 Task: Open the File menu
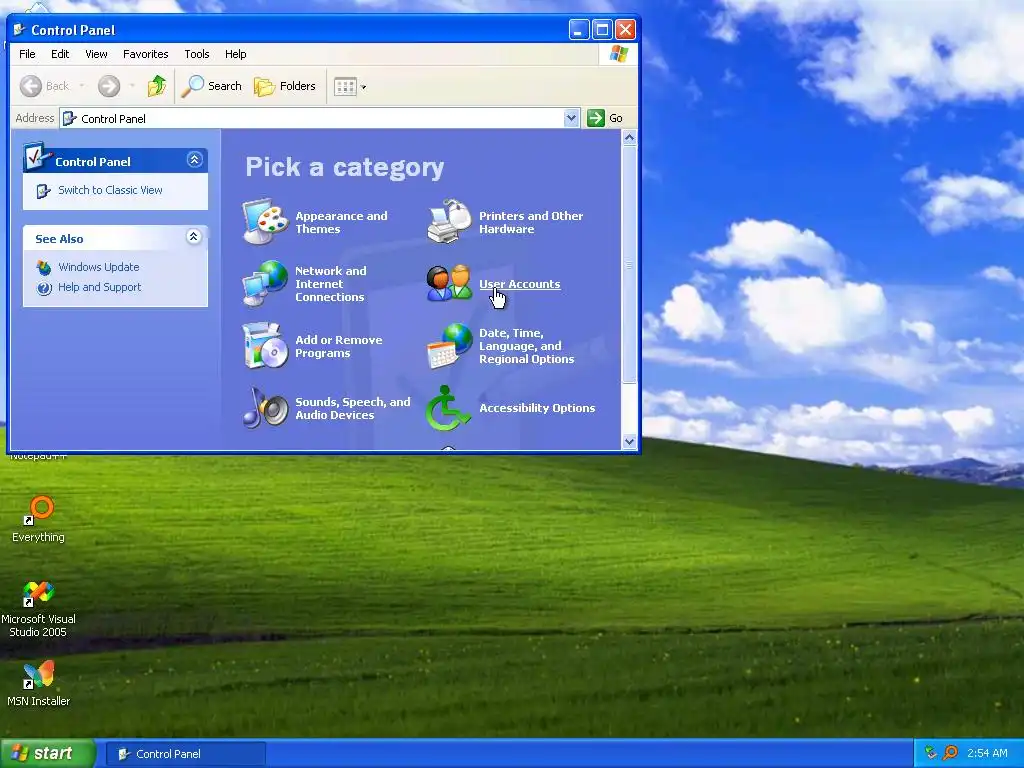pos(27,54)
